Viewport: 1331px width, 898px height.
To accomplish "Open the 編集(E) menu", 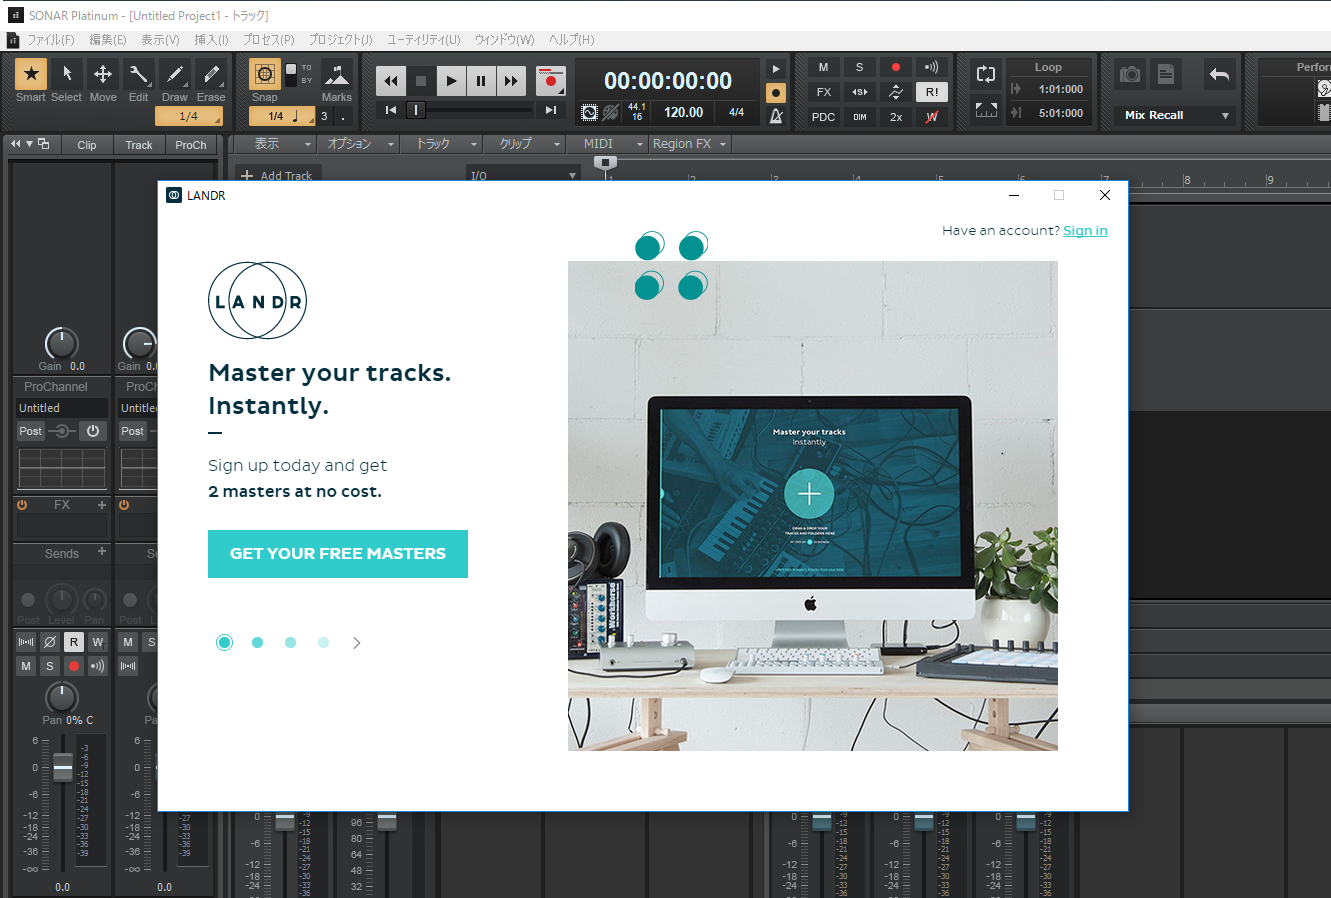I will pyautogui.click(x=108, y=40).
